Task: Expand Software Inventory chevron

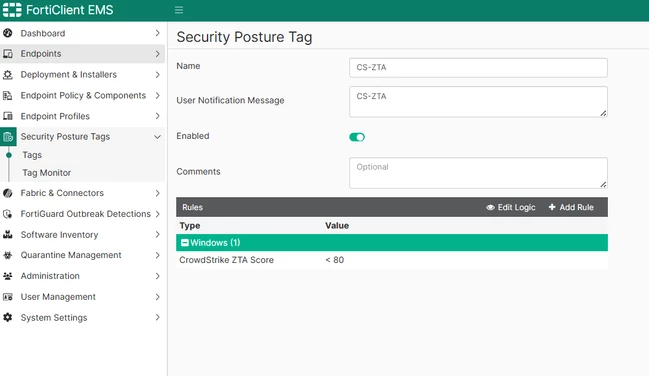Action: 157,234
